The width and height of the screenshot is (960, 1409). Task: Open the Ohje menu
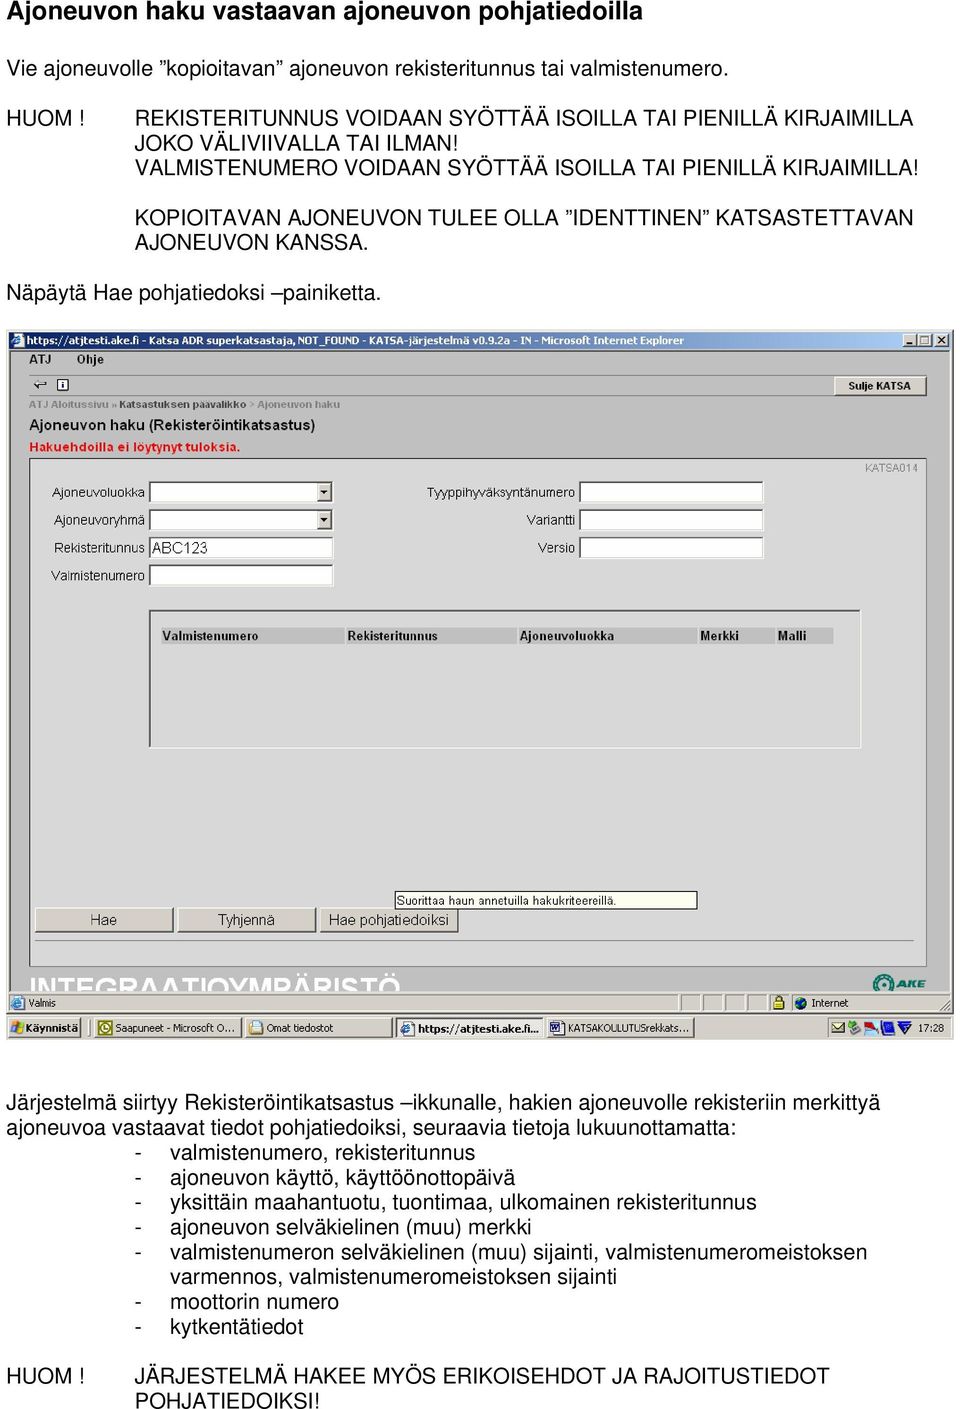pos(90,359)
